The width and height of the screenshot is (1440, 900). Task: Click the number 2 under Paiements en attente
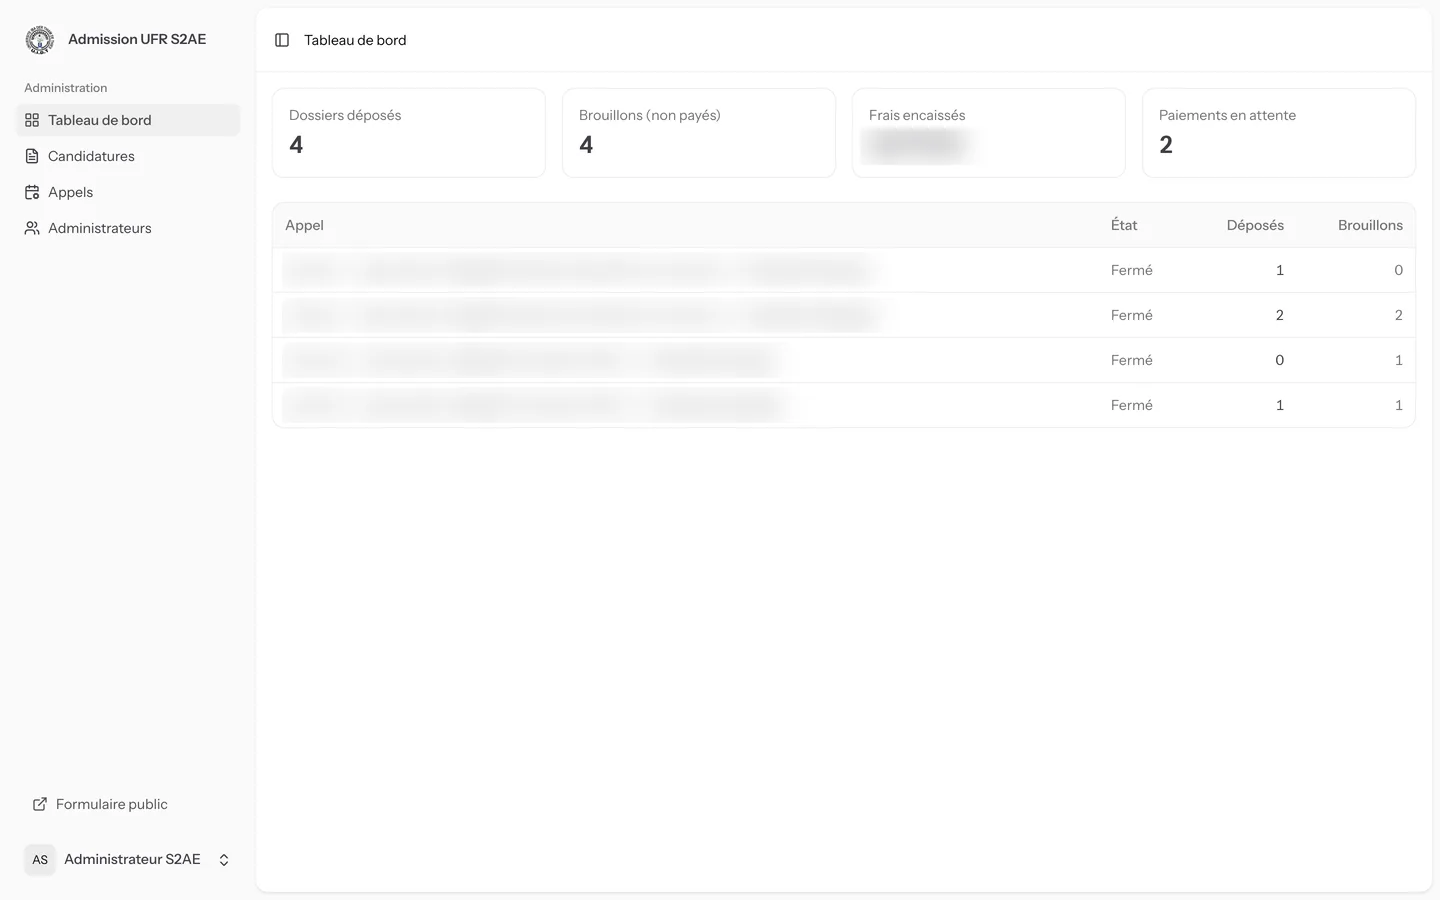pos(1166,145)
